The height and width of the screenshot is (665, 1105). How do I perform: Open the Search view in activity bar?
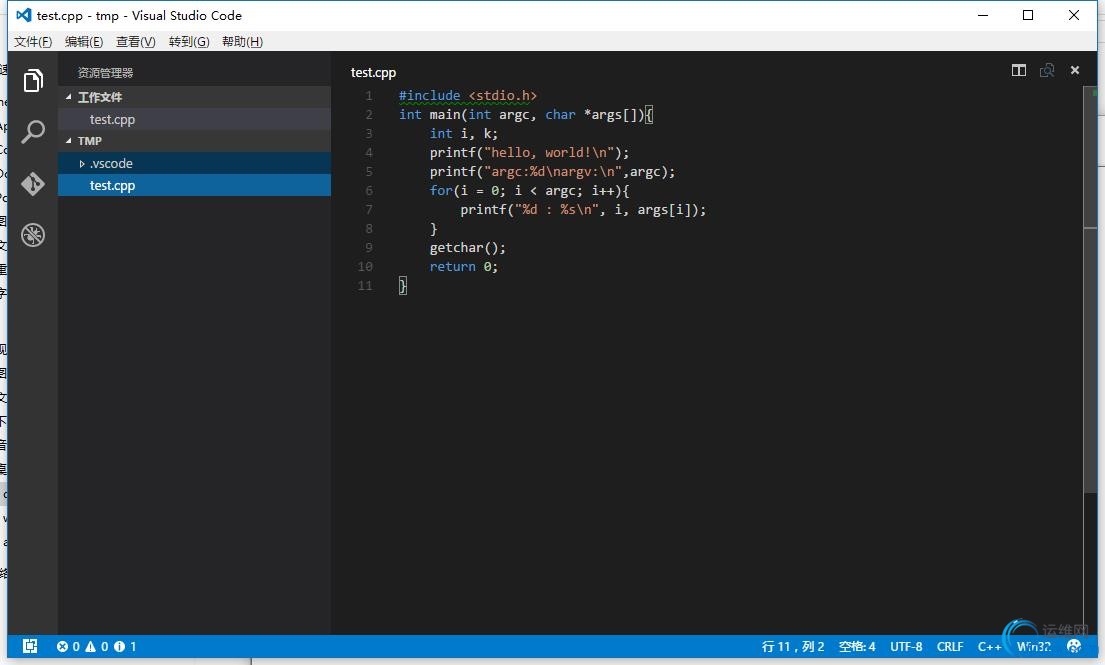[33, 132]
